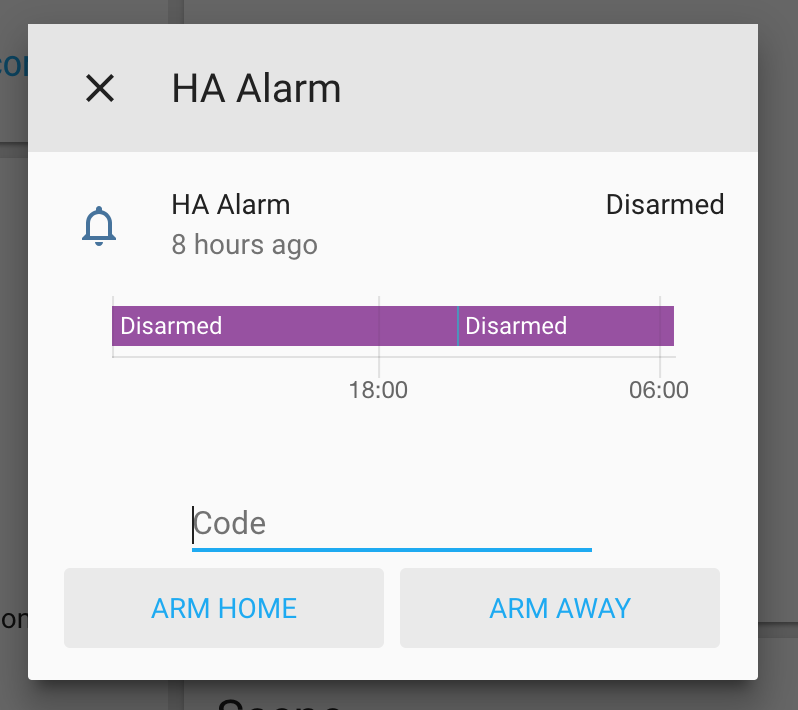Image resolution: width=798 pixels, height=710 pixels.
Task: Click the partial blue link behind dialog
Action: 12,66
